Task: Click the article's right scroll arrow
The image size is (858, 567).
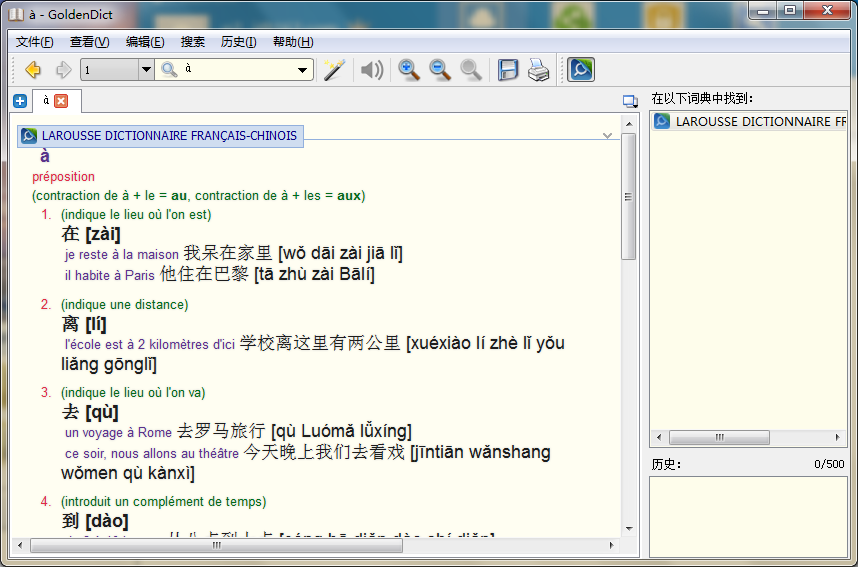Action: point(612,545)
